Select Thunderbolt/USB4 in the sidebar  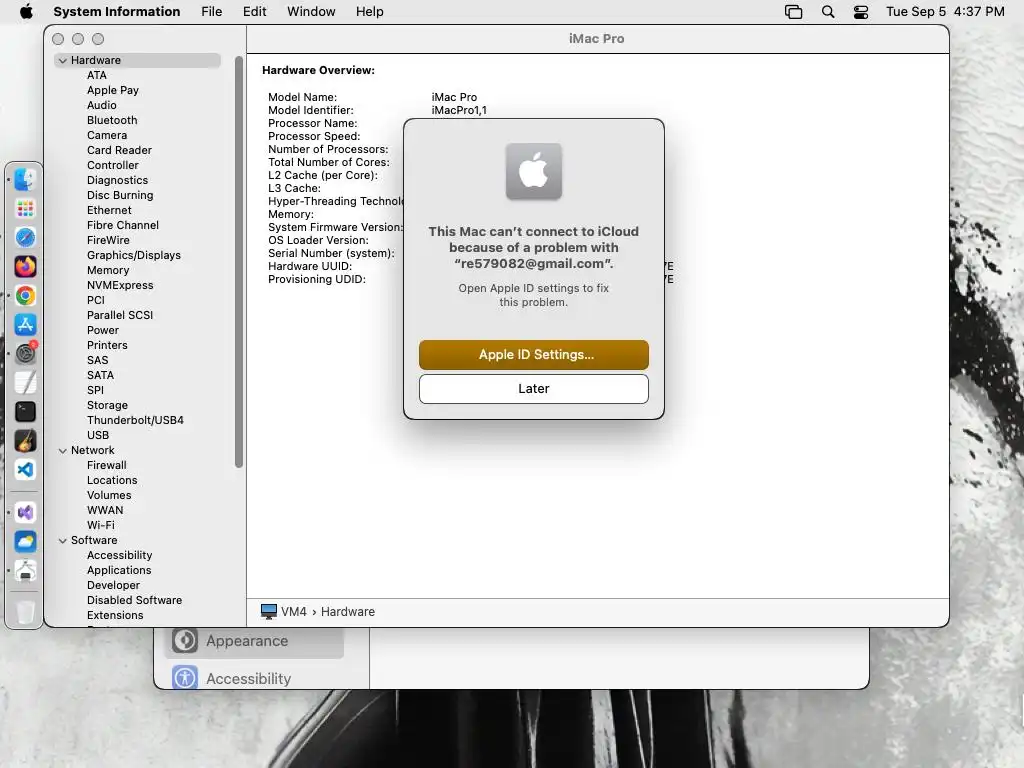(x=135, y=421)
